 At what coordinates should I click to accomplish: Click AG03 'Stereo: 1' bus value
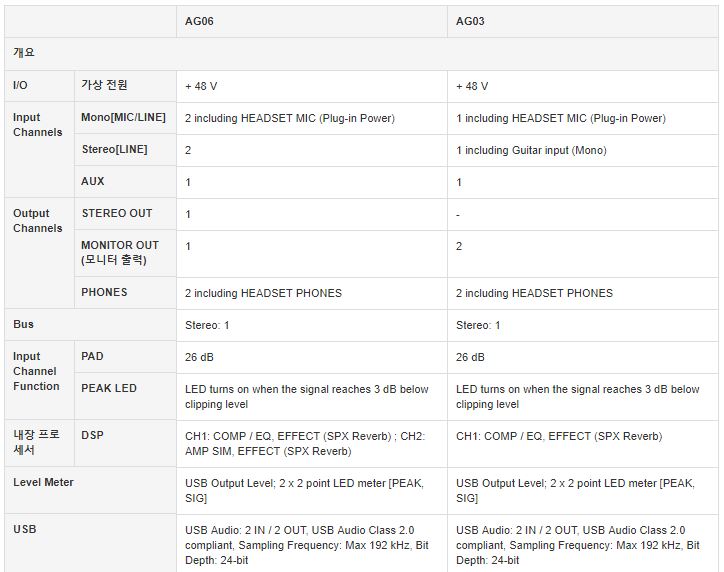[x=478, y=325]
